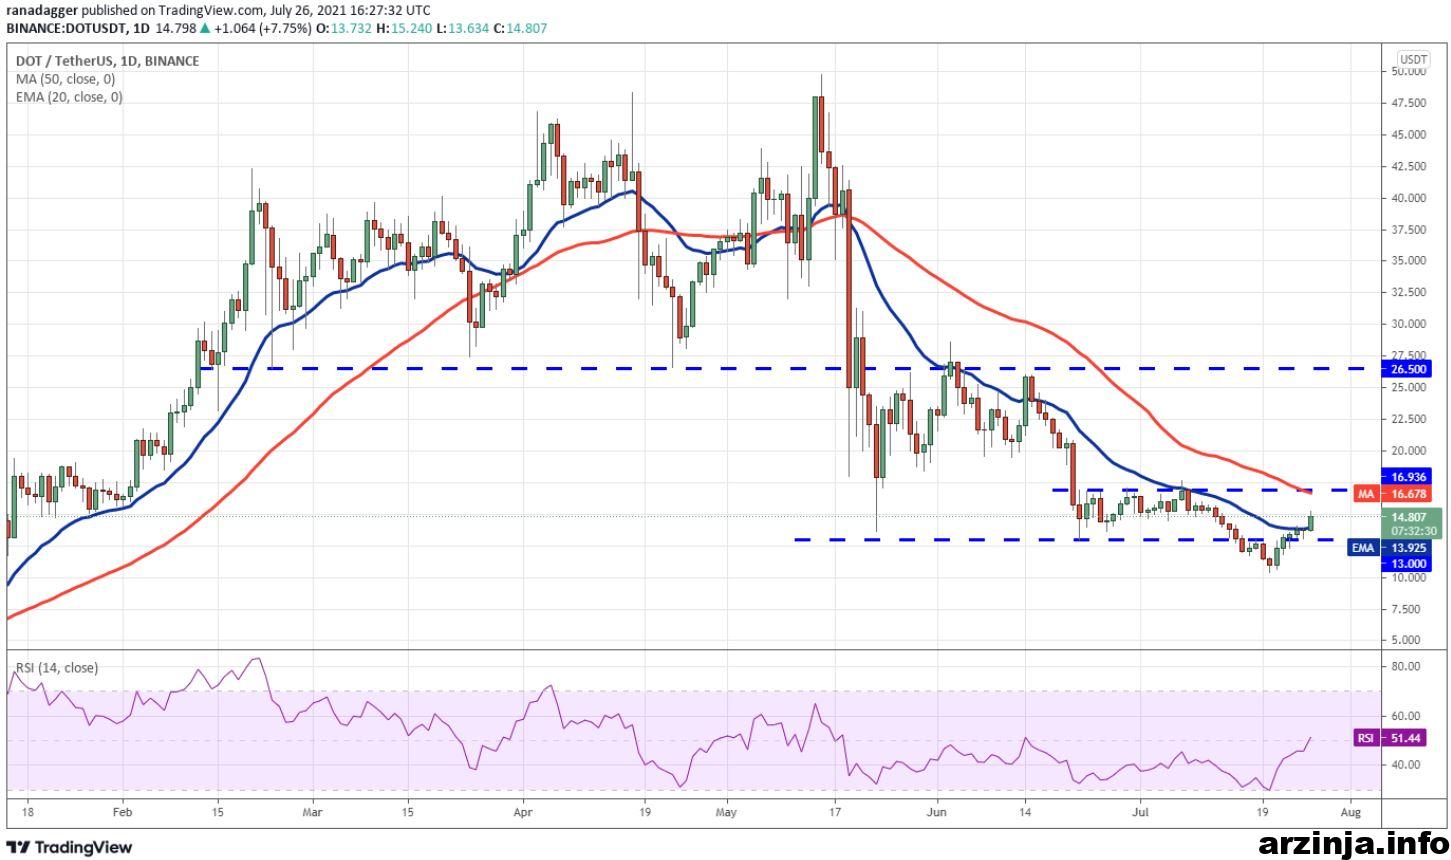This screenshot has height=860, width=1451.
Task: Click the 7.500 price axis label
Action: (1407, 609)
